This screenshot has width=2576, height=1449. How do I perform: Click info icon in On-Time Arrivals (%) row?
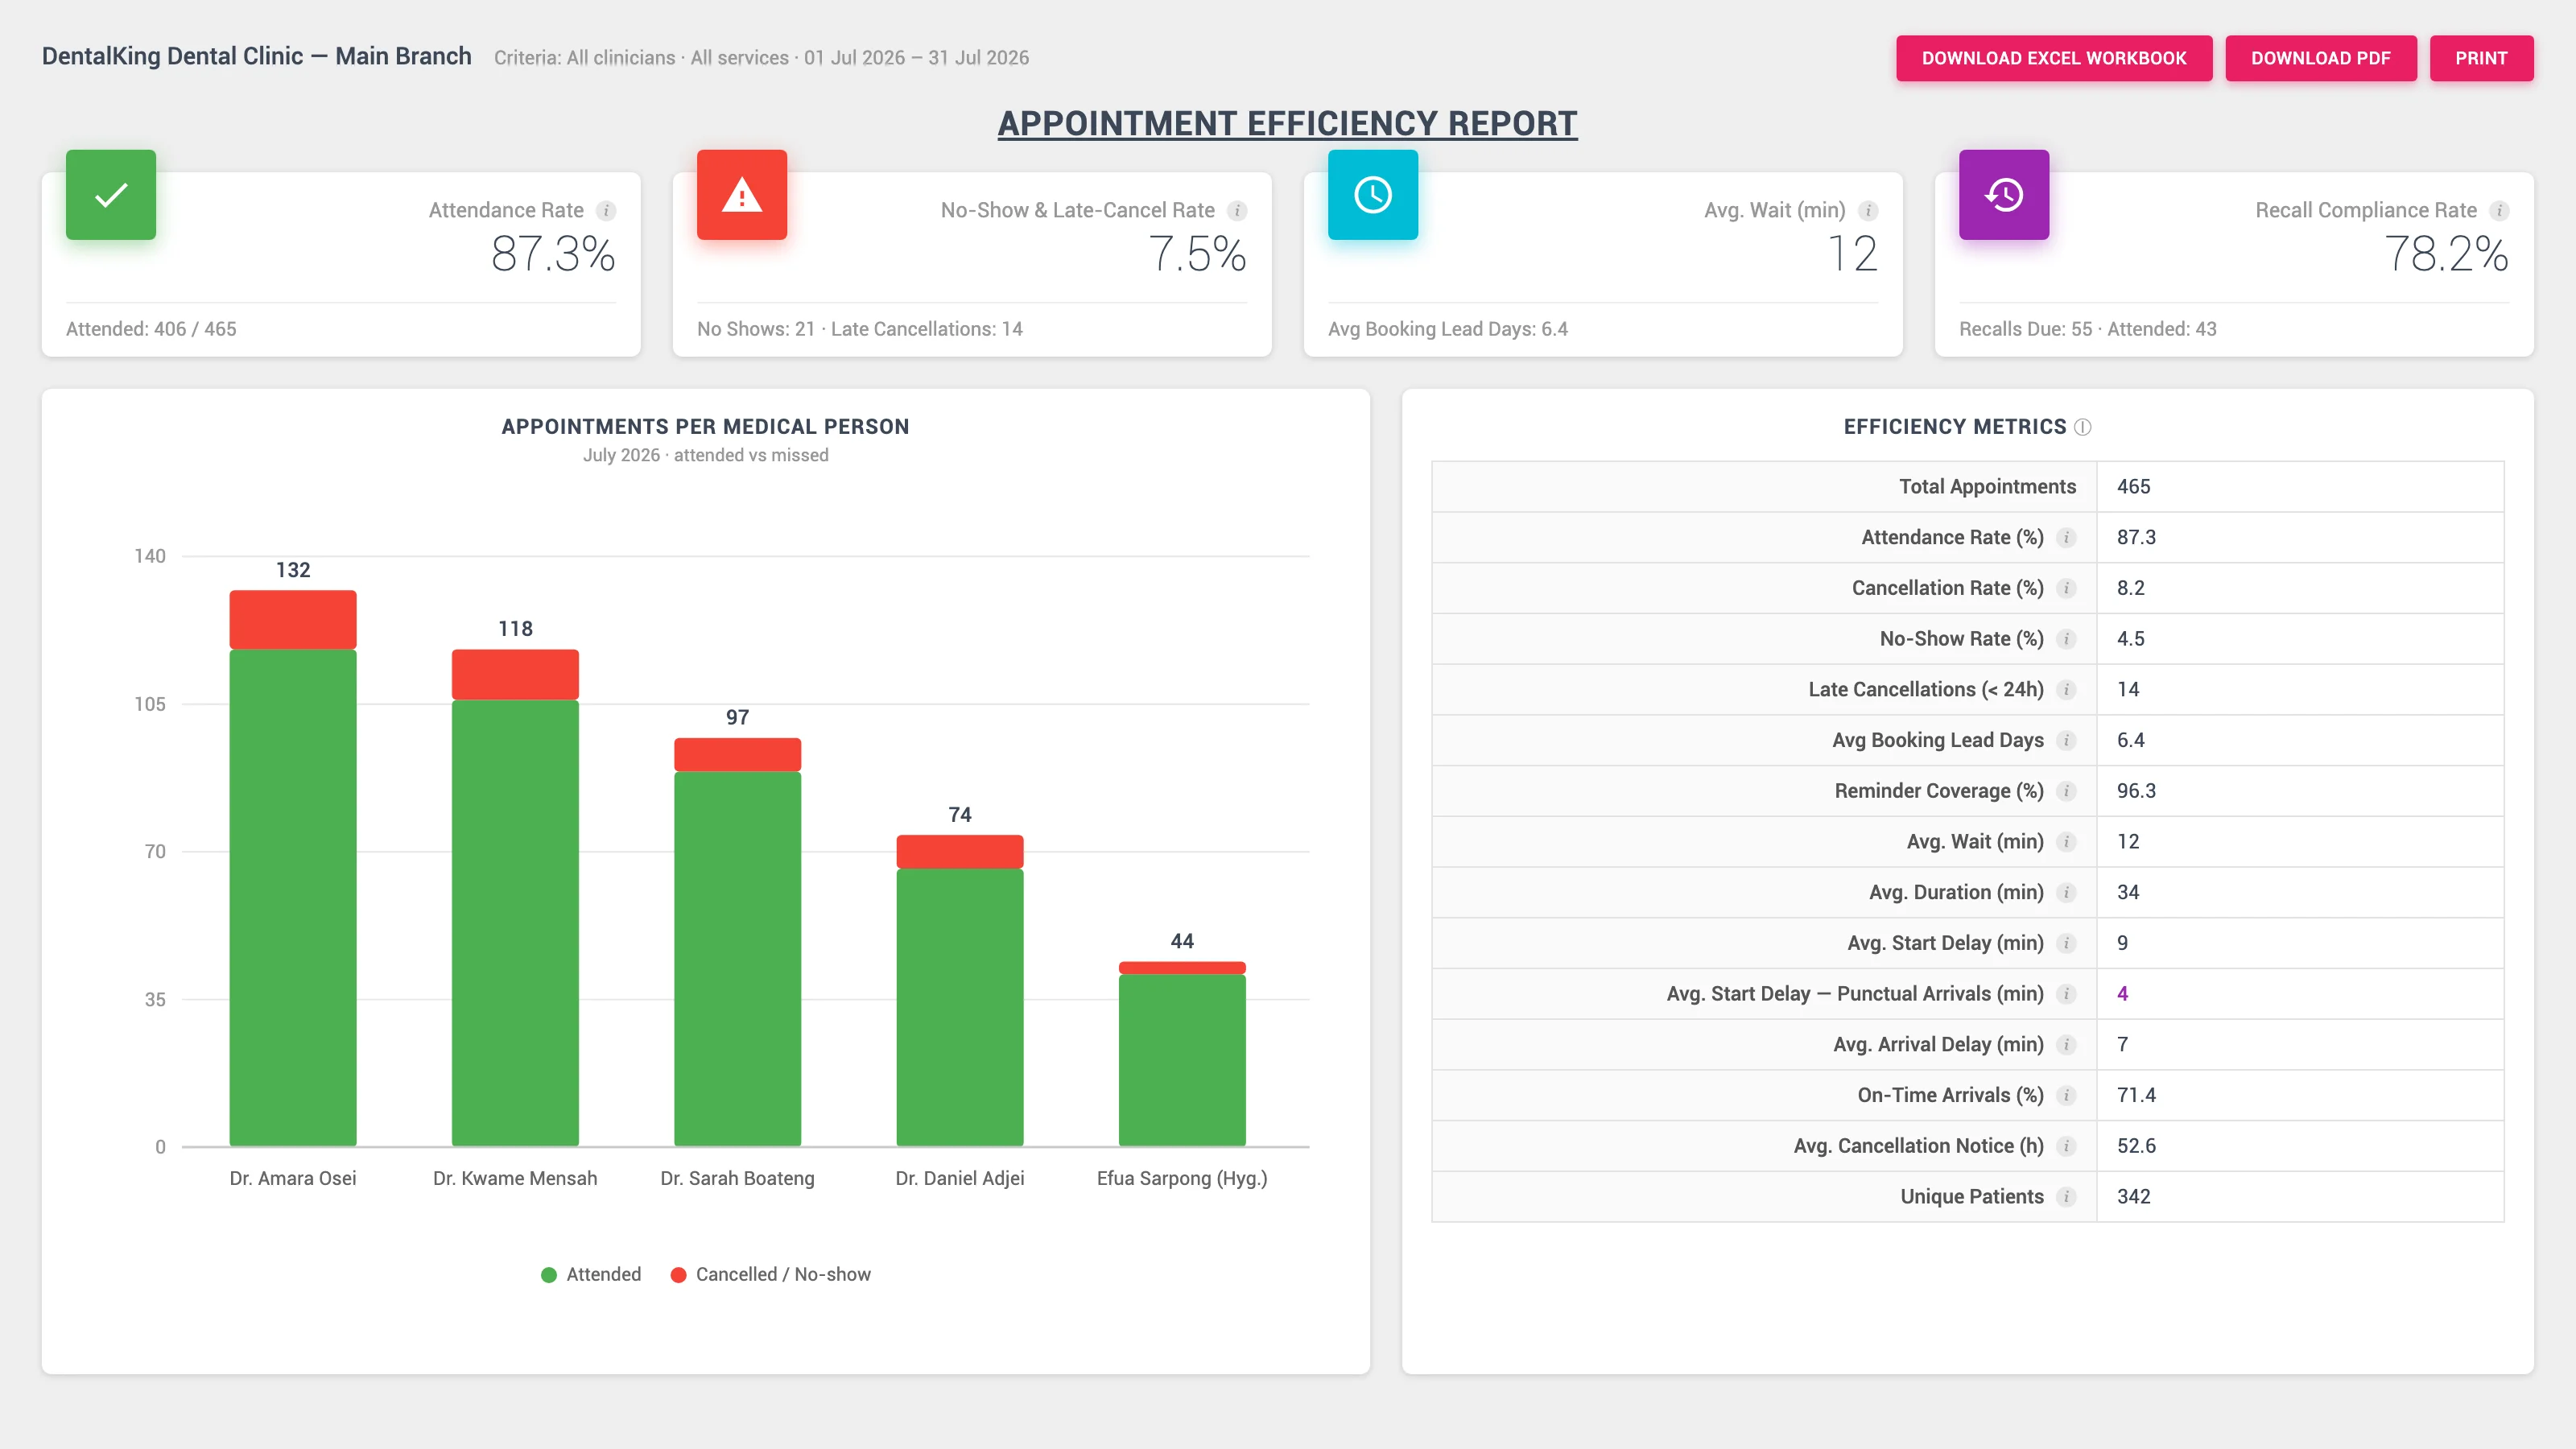(x=2066, y=1096)
